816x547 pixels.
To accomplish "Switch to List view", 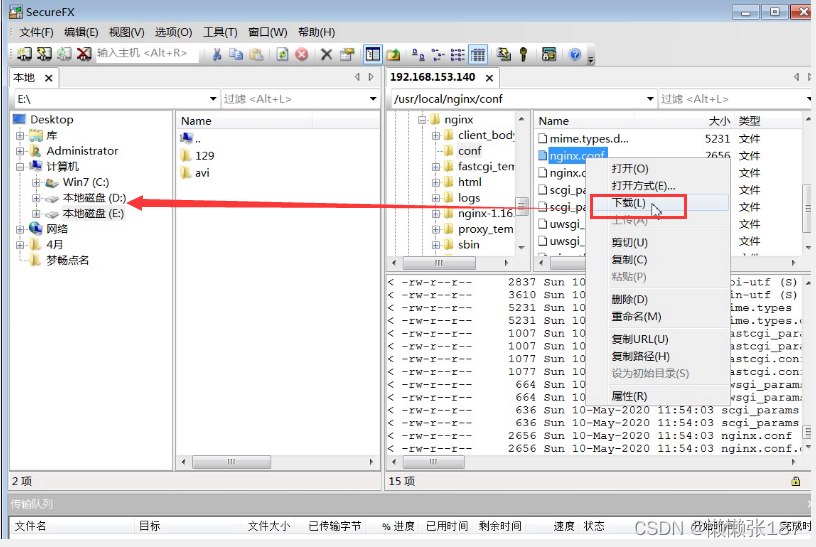I will coord(457,54).
